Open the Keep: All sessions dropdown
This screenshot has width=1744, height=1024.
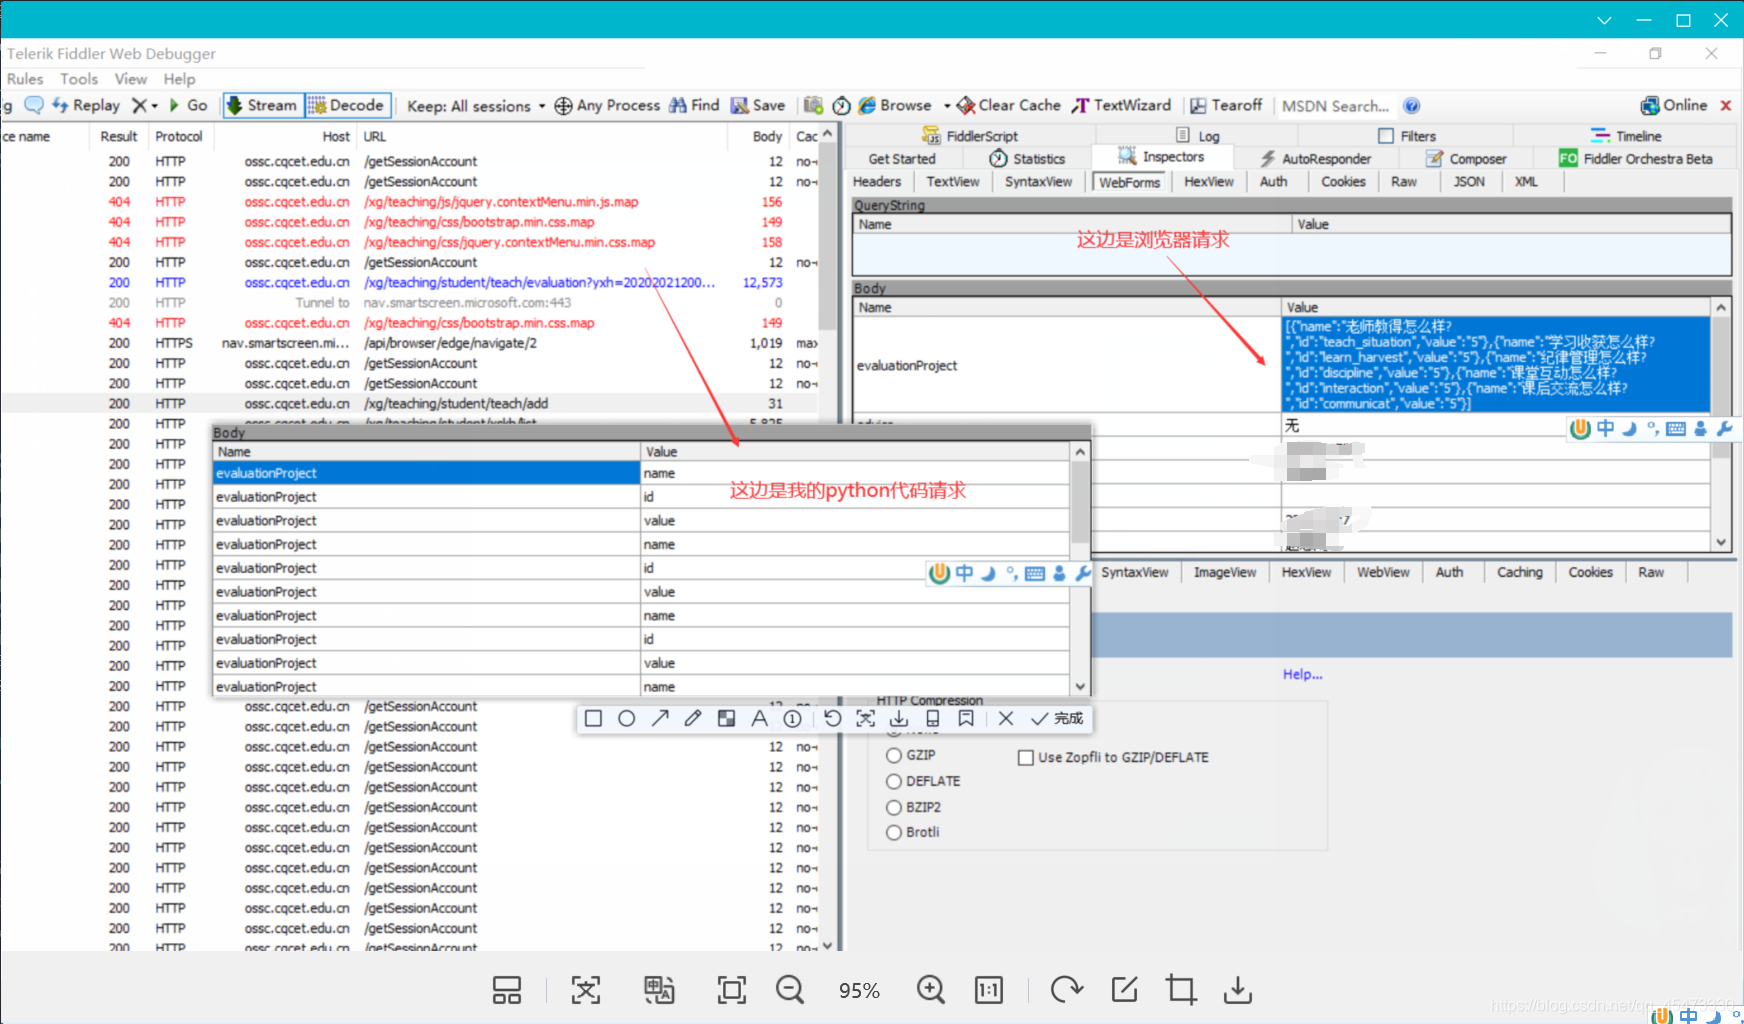(476, 106)
